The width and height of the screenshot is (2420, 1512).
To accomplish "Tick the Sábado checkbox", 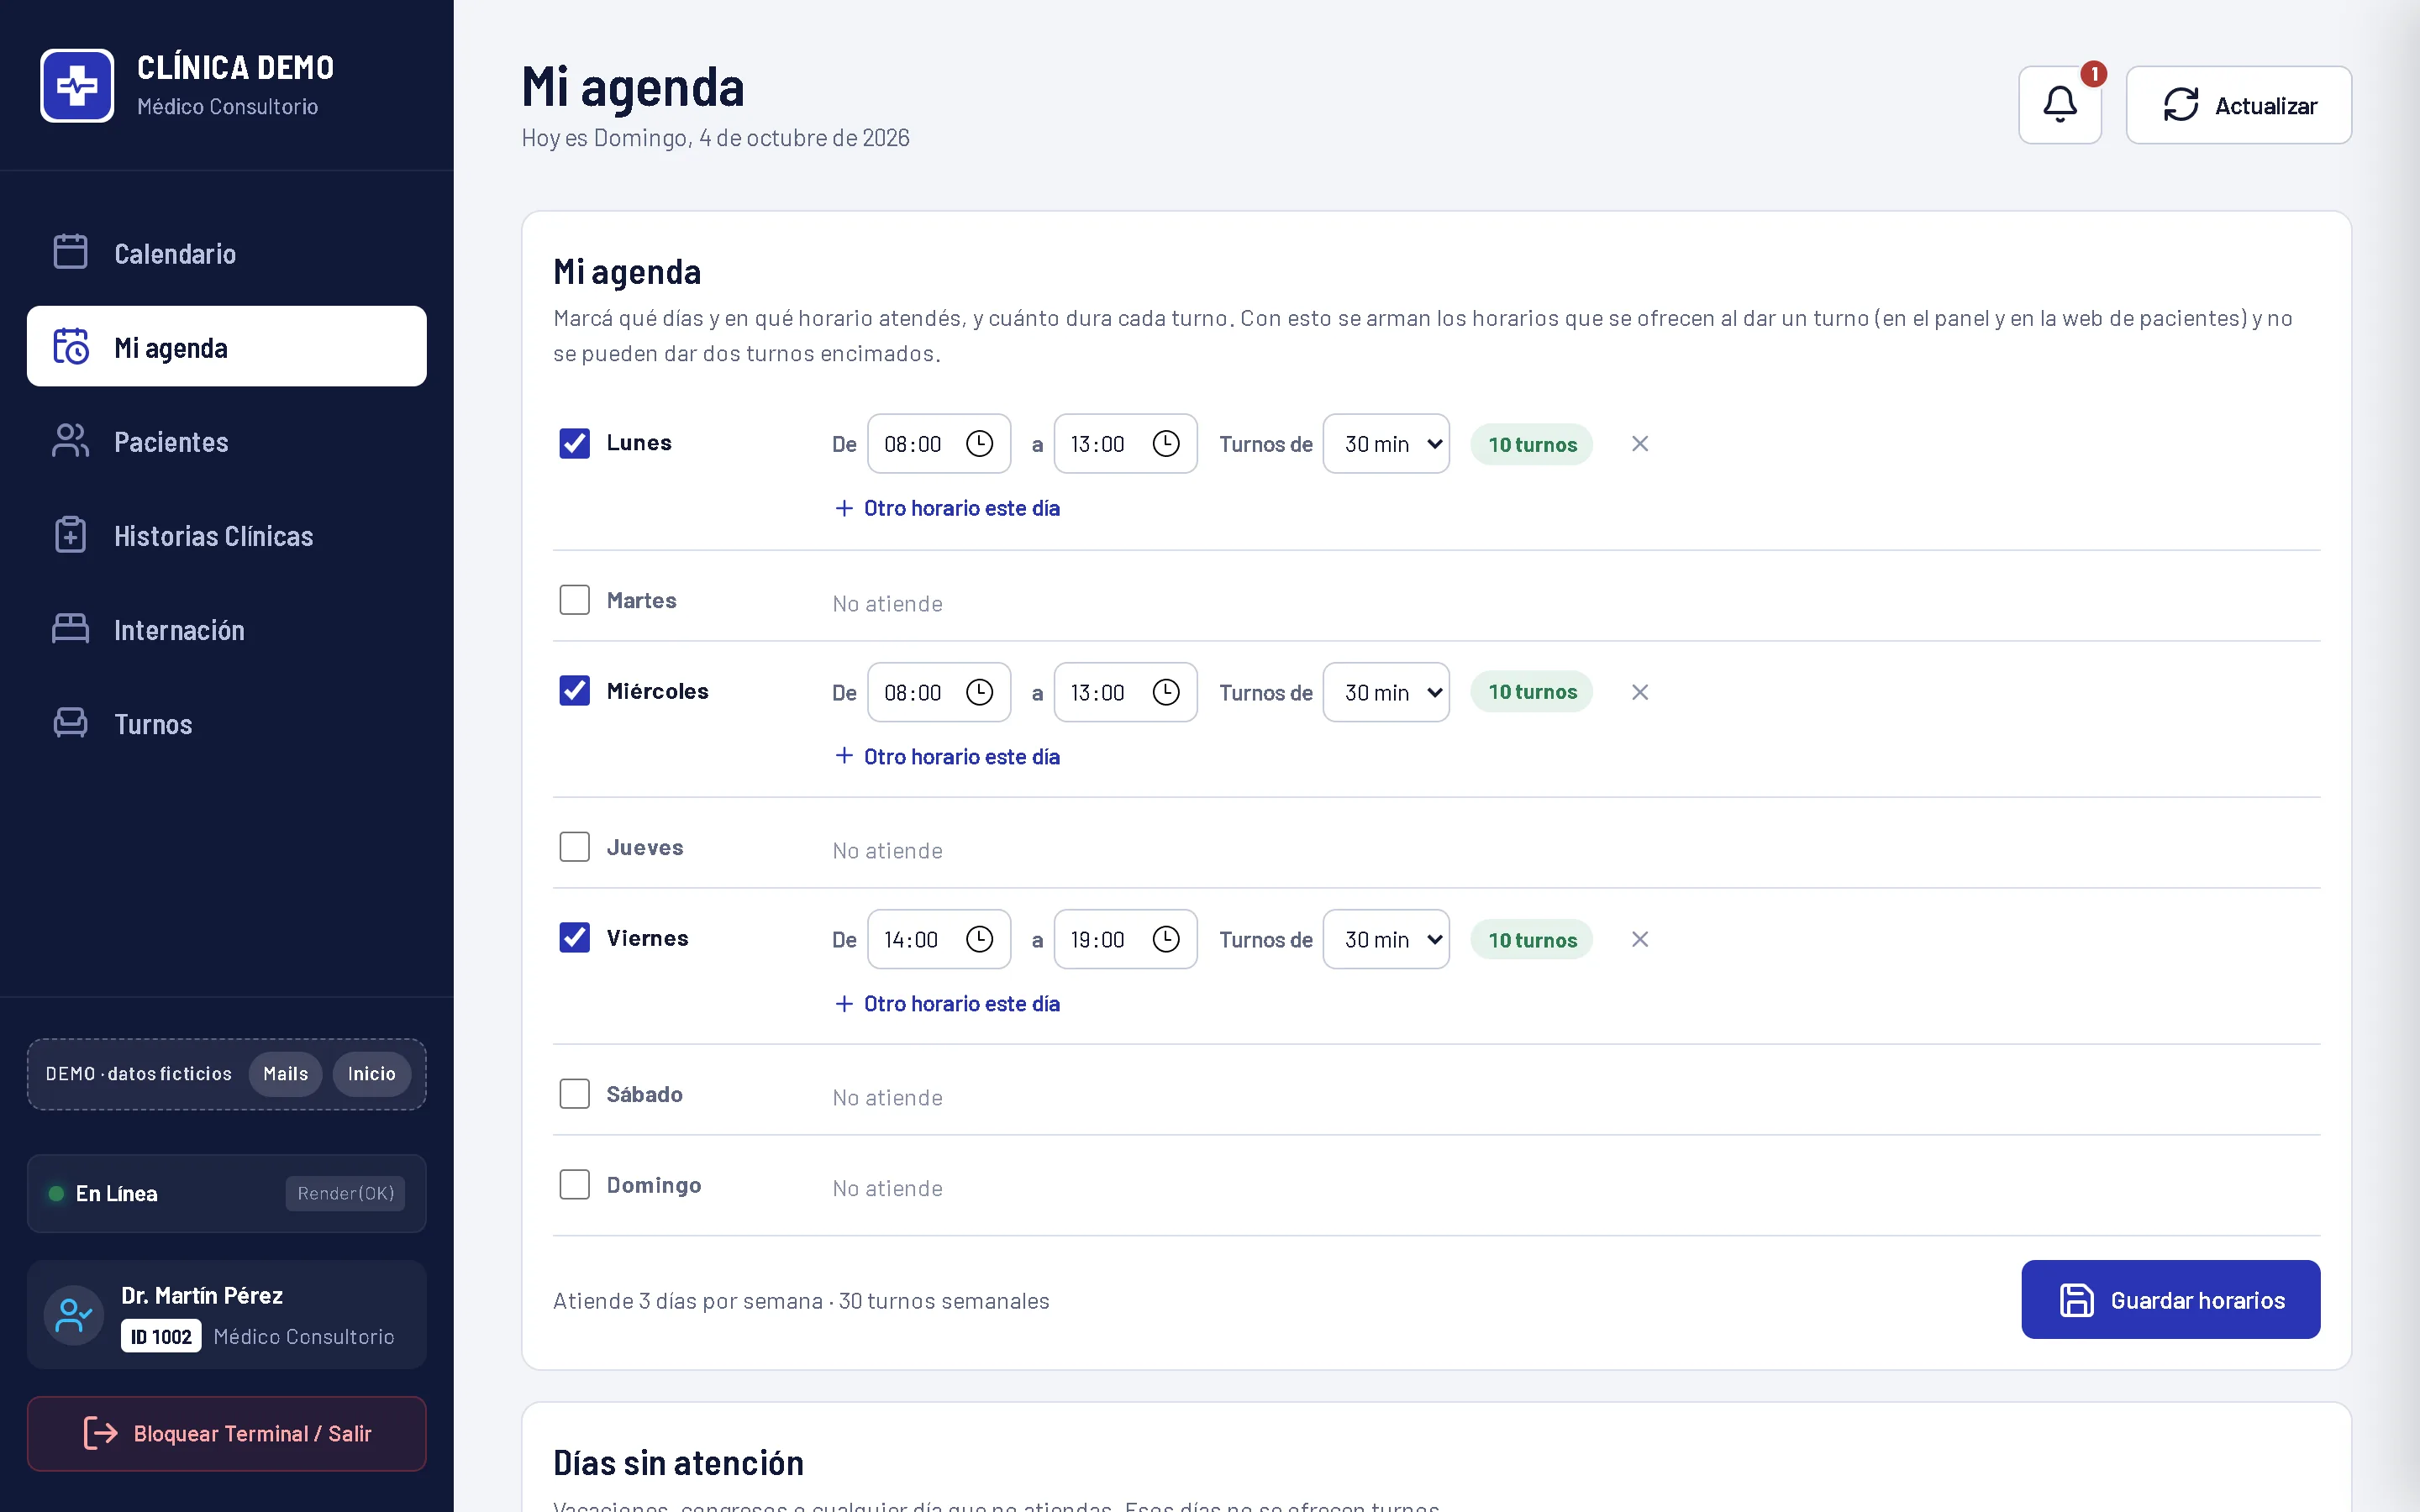I will [x=574, y=1093].
